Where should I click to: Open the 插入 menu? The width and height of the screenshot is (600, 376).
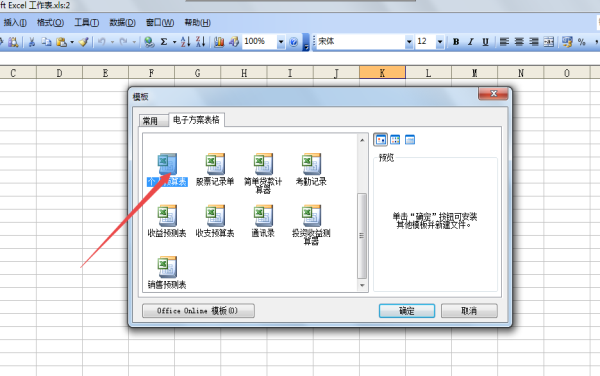pyautogui.click(x=15, y=23)
